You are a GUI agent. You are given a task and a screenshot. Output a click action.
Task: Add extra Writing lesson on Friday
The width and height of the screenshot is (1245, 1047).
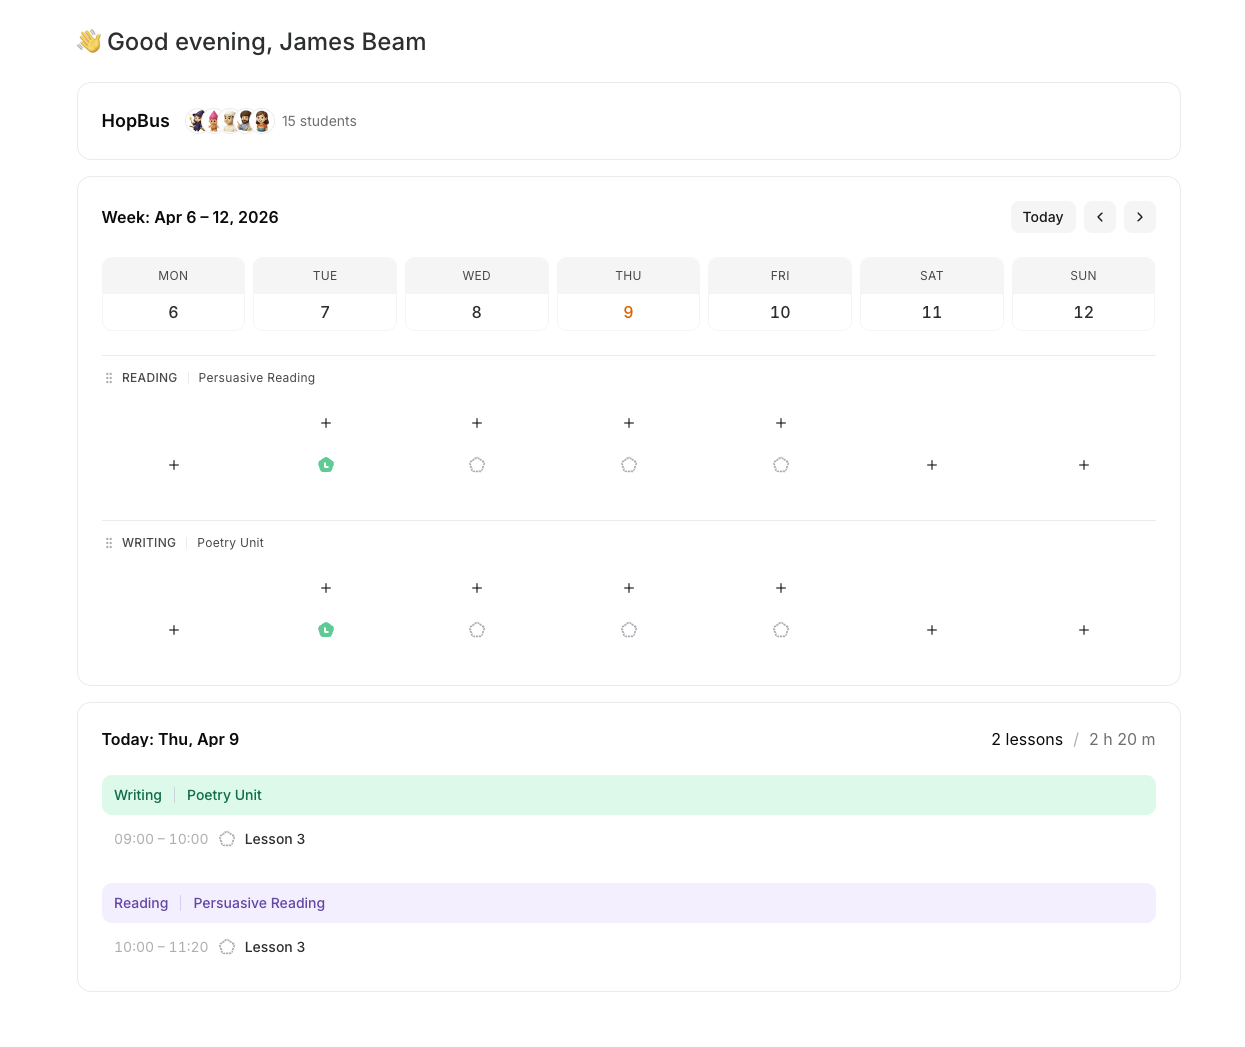click(x=781, y=588)
